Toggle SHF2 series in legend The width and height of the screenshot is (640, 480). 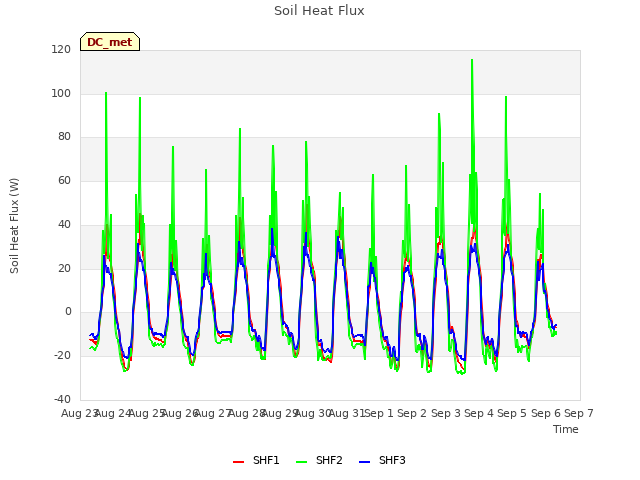[319, 460]
